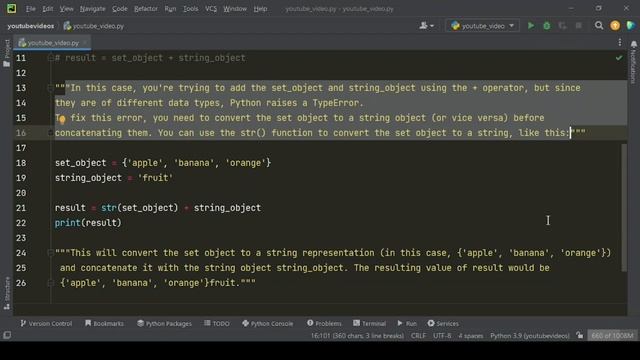Open the Notifications tool window bell
Viewport: 640px width, 360px height.
[x=633, y=44]
